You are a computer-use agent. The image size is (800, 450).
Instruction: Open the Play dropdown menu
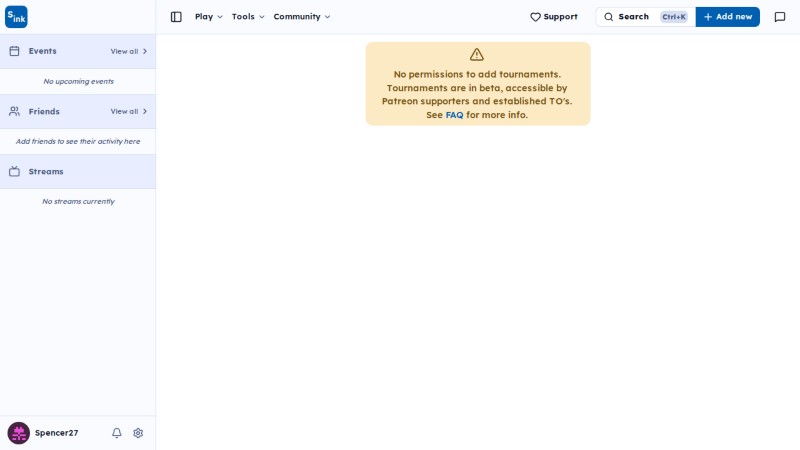click(x=209, y=17)
